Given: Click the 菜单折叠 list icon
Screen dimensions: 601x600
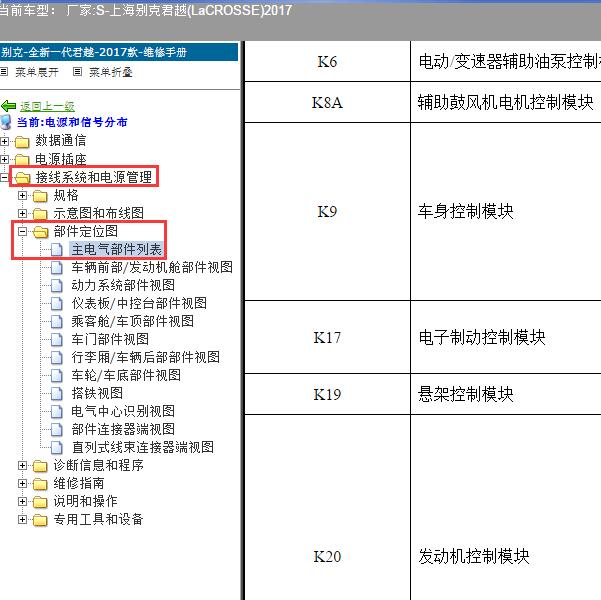Looking at the screenshot, I should (x=77, y=71).
